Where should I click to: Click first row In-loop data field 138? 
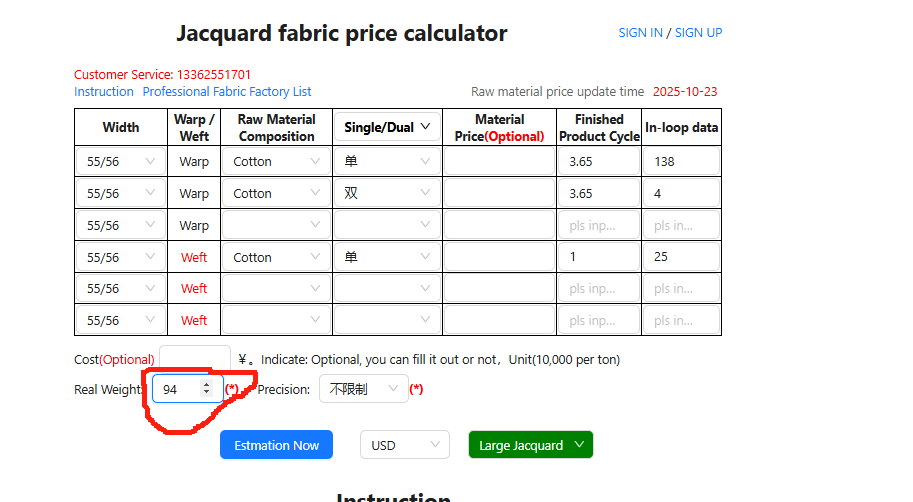(x=681, y=161)
